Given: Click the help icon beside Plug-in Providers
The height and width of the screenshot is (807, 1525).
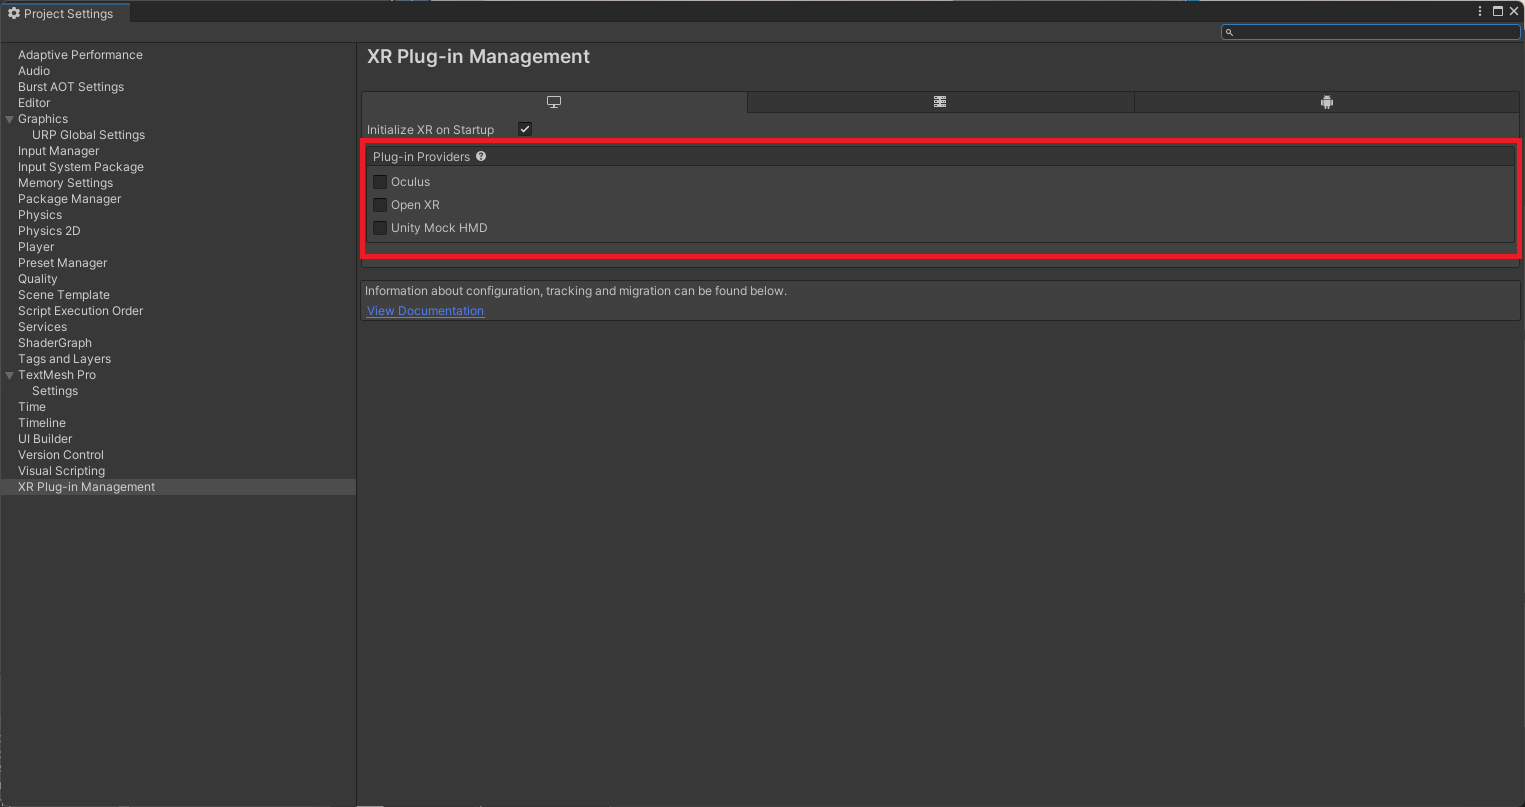Looking at the screenshot, I should 480,156.
